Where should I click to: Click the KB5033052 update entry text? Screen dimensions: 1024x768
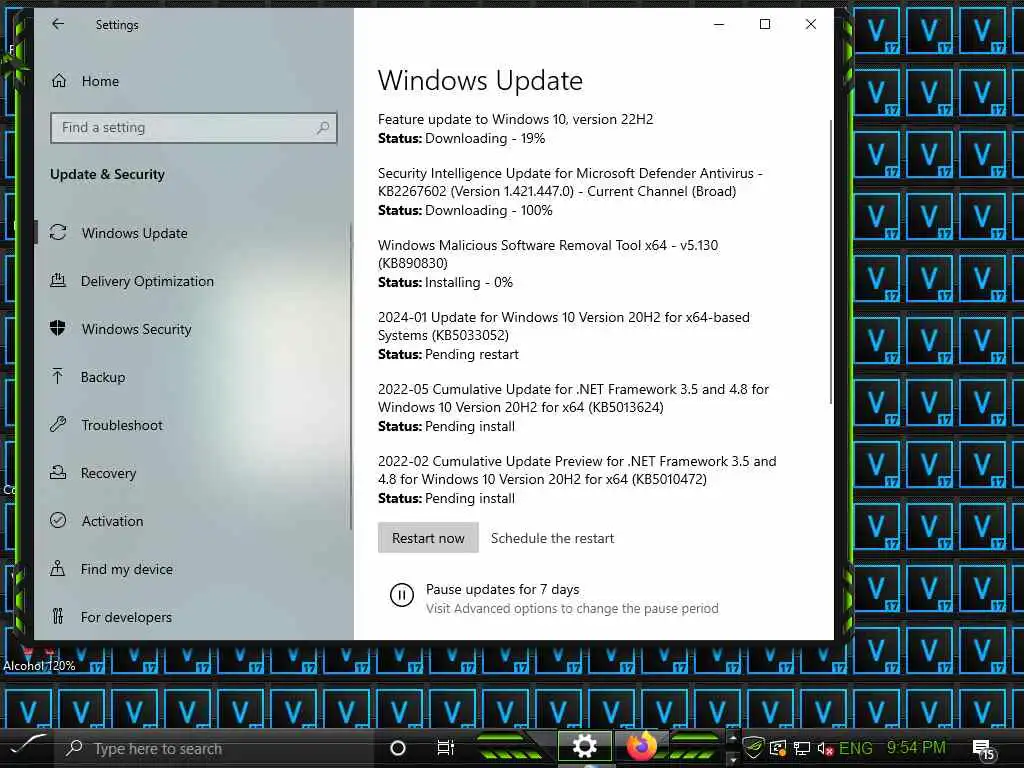(564, 326)
